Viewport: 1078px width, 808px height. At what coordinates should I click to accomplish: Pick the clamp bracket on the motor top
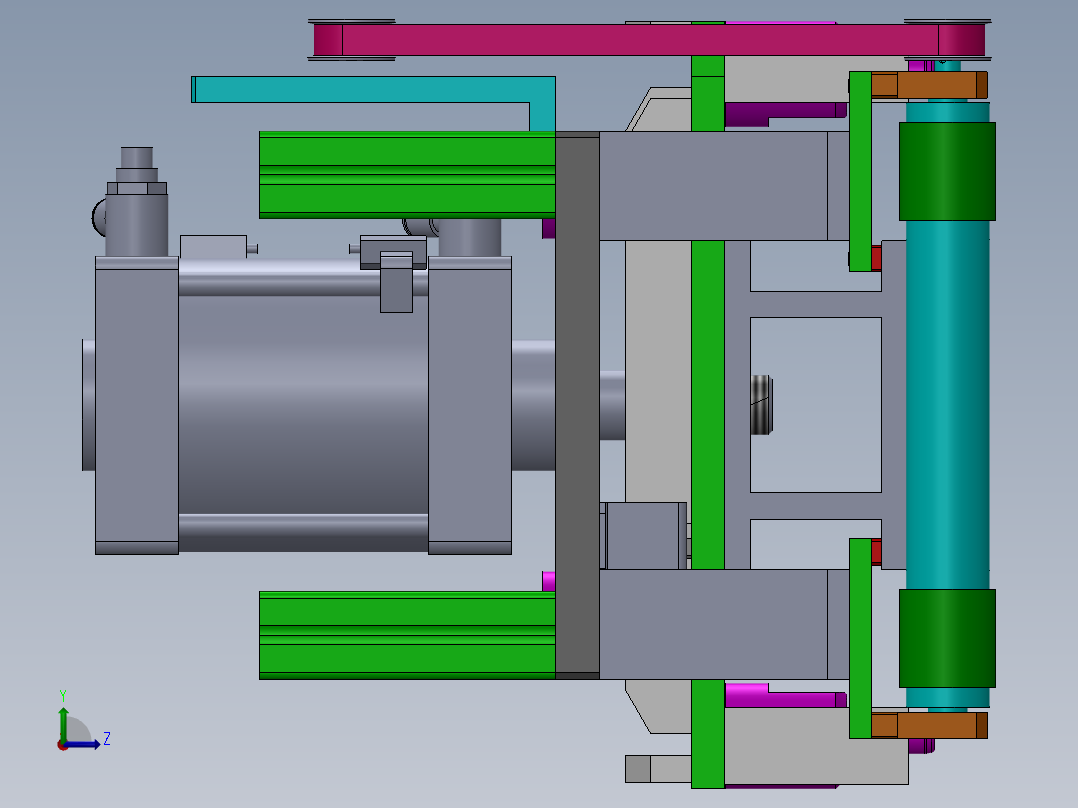click(394, 274)
